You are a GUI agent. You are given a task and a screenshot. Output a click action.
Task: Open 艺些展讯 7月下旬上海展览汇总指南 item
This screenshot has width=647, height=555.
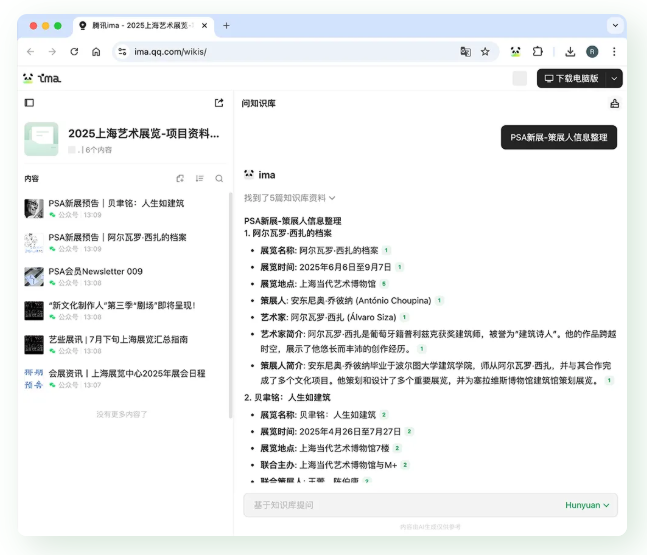pos(118,339)
